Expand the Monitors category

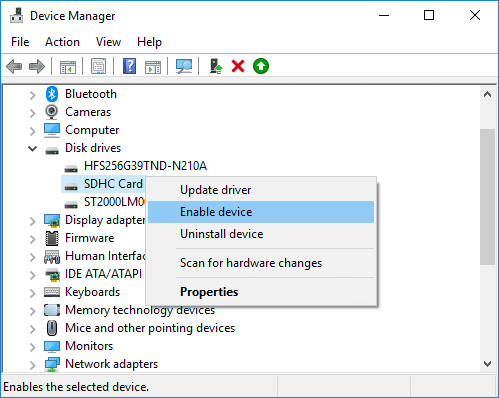[x=32, y=347]
